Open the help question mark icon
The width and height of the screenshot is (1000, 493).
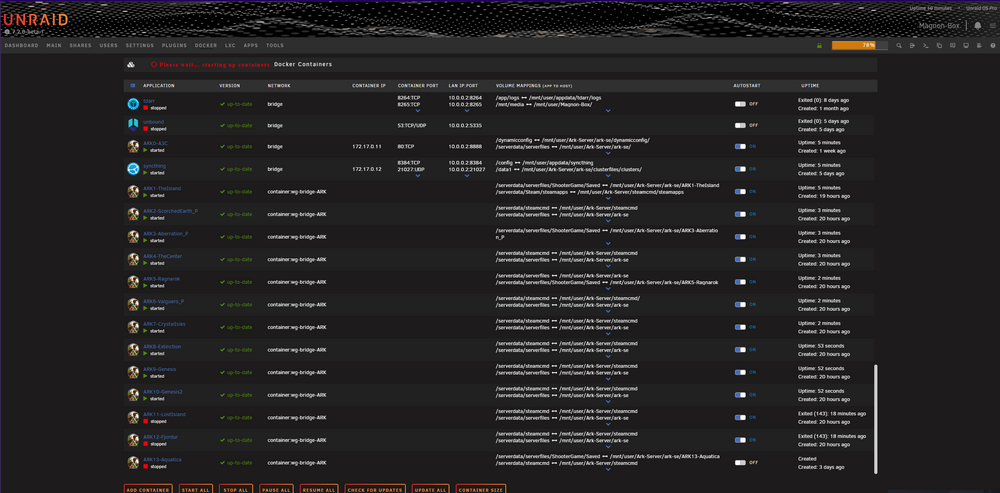pyautogui.click(x=993, y=45)
